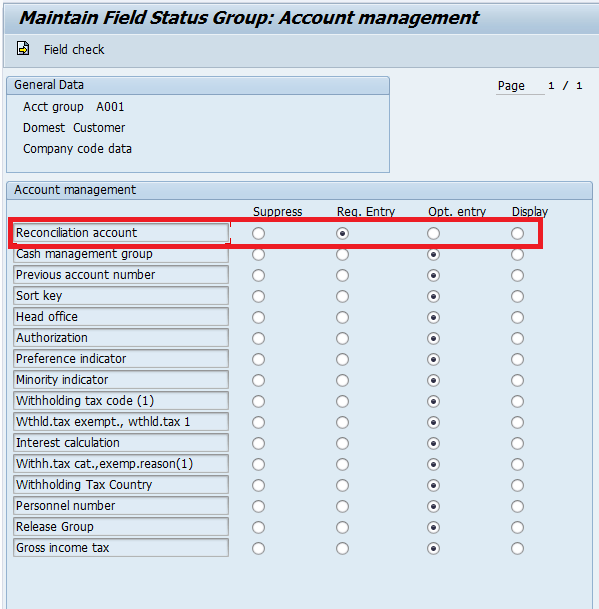The height and width of the screenshot is (609, 599).
Task: Make Withh.tax cat.,exemp.reason(1) required entry
Action: coord(342,464)
